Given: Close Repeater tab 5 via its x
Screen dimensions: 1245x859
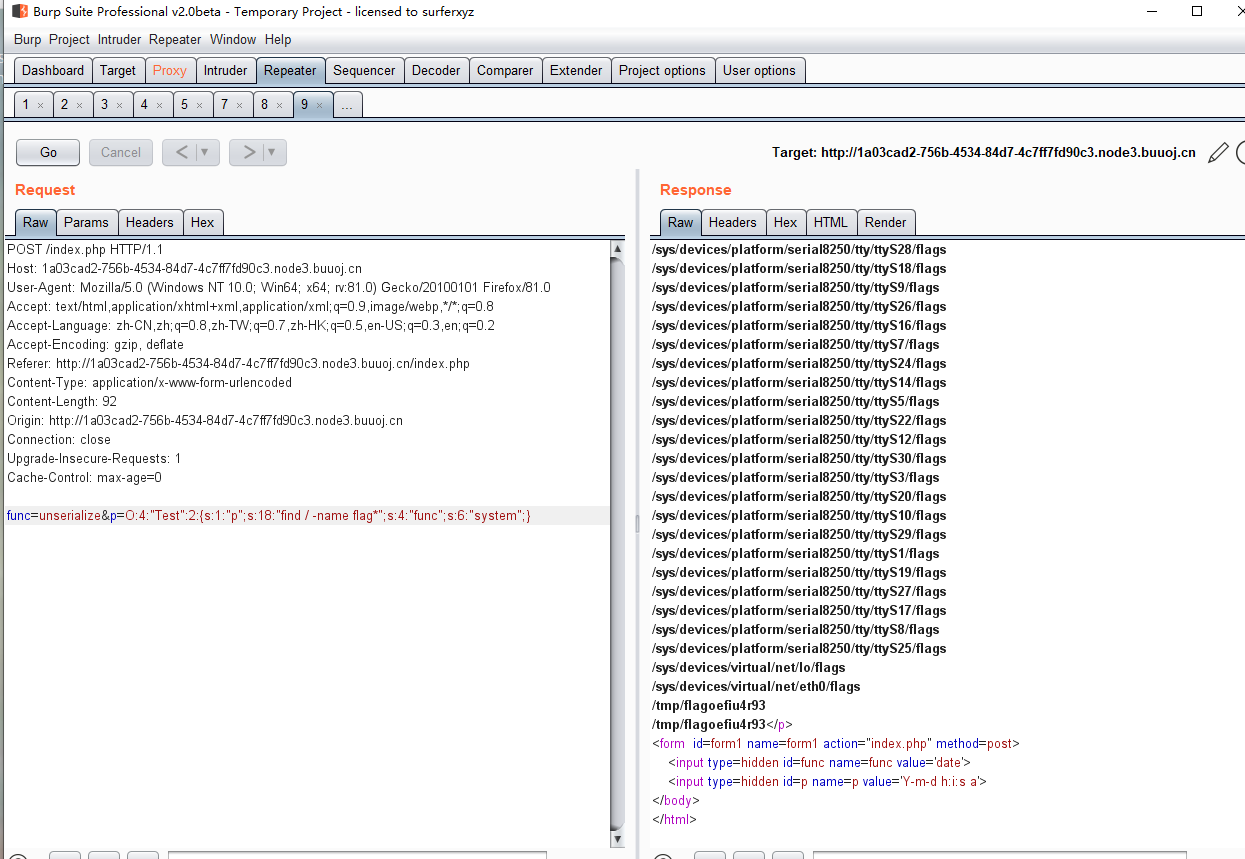Looking at the screenshot, I should coord(199,105).
